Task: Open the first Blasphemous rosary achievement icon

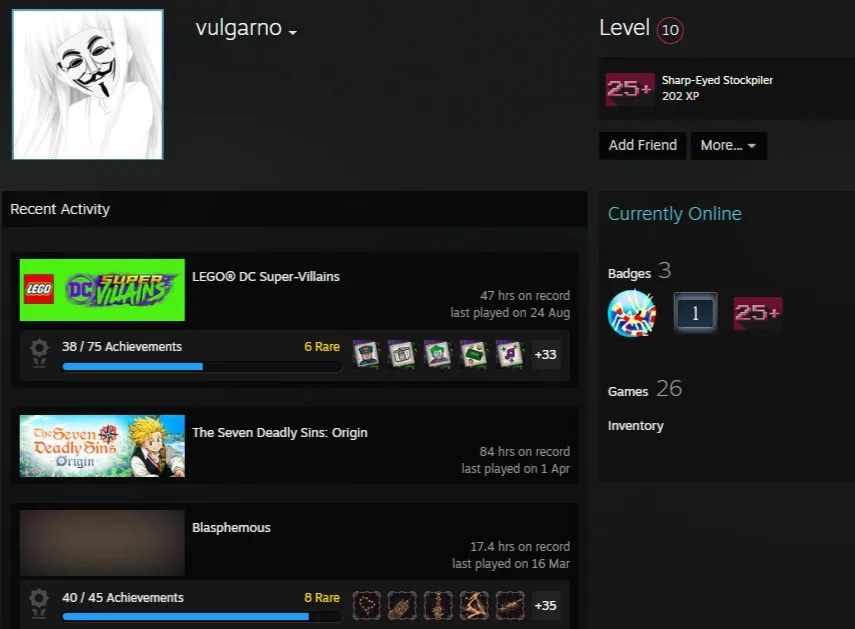Action: pyautogui.click(x=366, y=606)
